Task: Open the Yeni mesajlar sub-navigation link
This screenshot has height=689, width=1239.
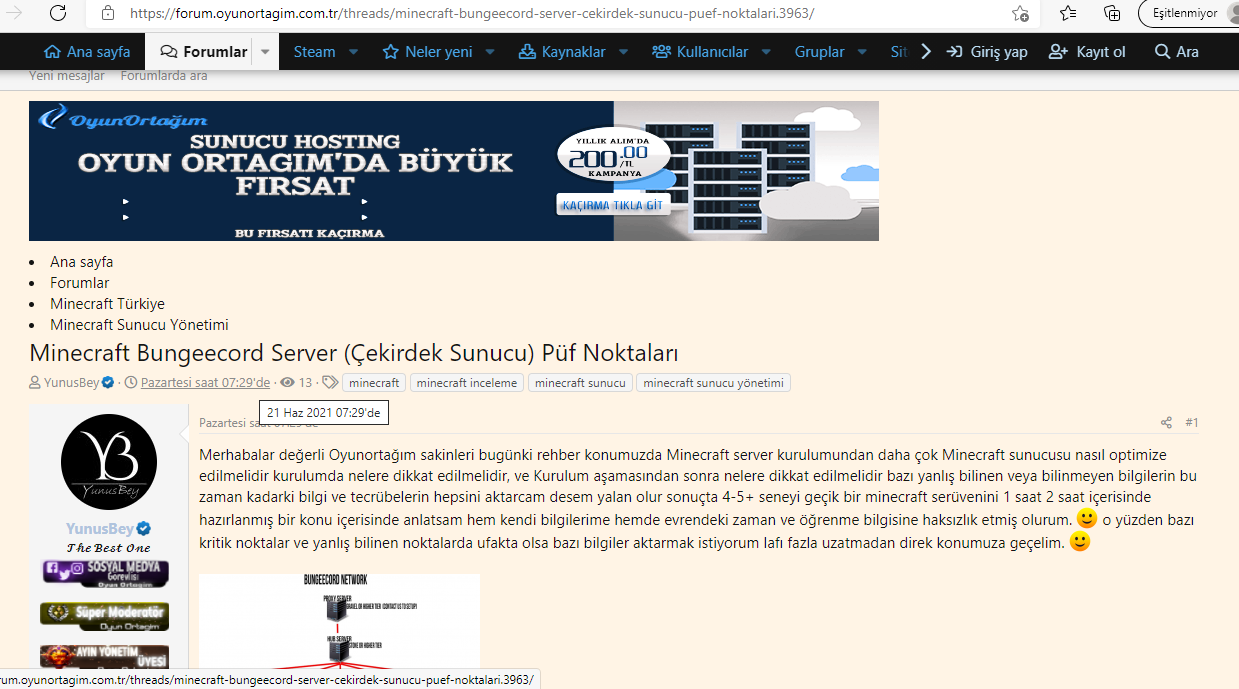Action: click(x=69, y=76)
